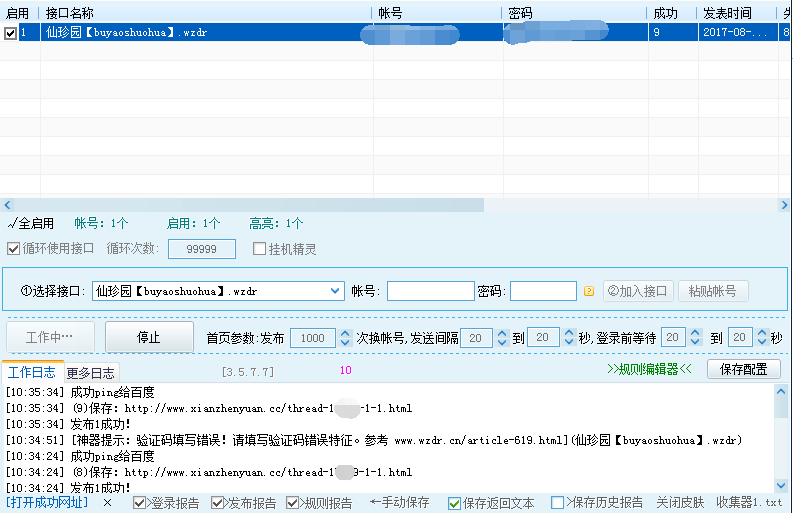Click the small yellow help icon beside password field
This screenshot has height=513, width=793.
point(589,291)
